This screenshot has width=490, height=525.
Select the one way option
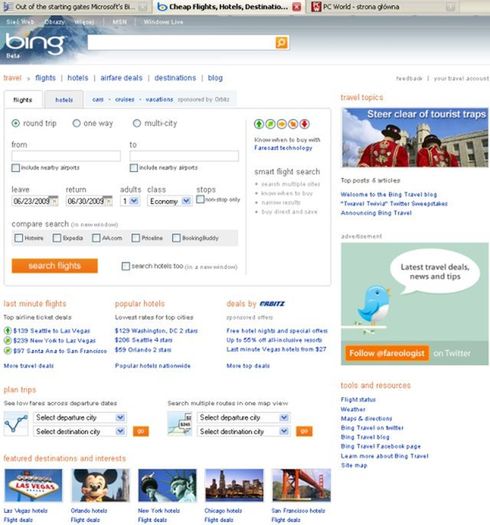pos(76,123)
